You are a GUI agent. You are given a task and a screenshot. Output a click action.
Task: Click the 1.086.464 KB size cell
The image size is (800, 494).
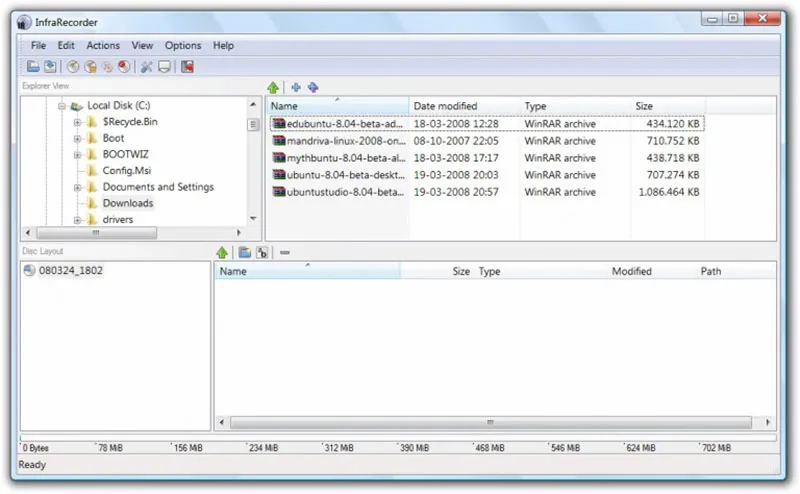point(669,192)
